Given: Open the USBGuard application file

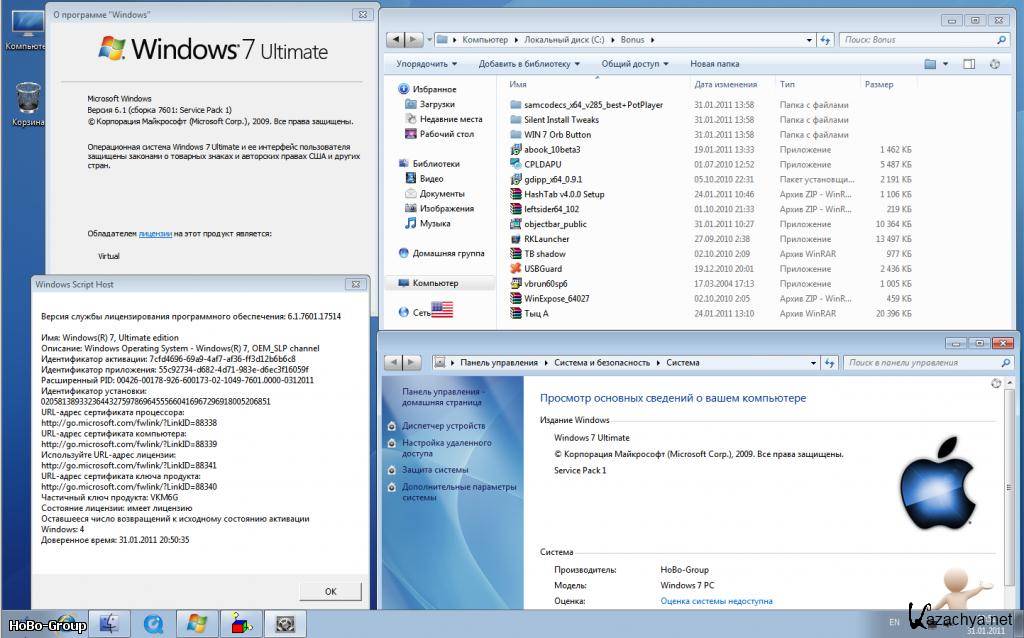Looking at the screenshot, I should pos(543,268).
